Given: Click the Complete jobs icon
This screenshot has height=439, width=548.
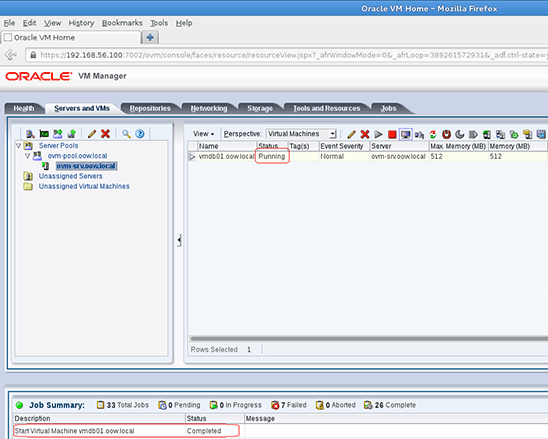Looking at the screenshot, I should pos(368,405).
